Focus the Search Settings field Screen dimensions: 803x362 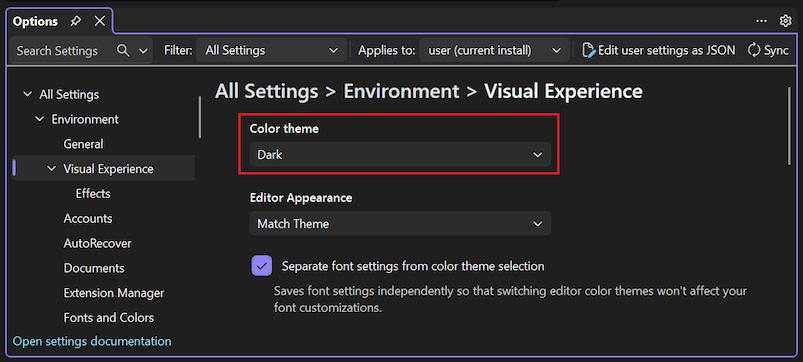(81, 50)
